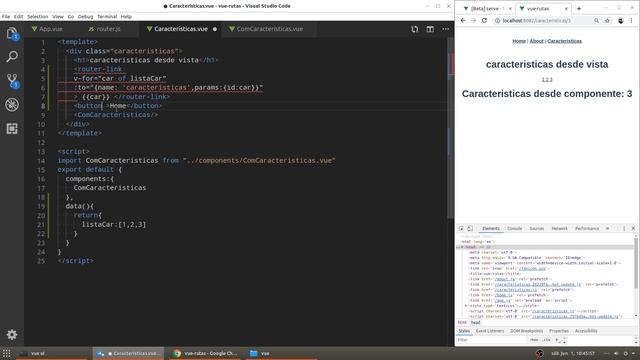Switch to the router.js editor tab
640x360 pixels.
108,29
